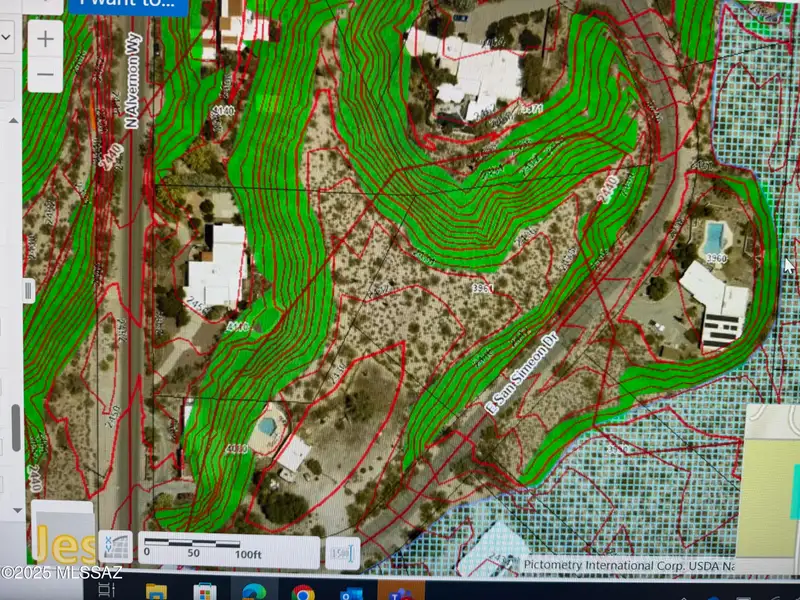Open Microsoft Store from the taskbar

point(205,592)
